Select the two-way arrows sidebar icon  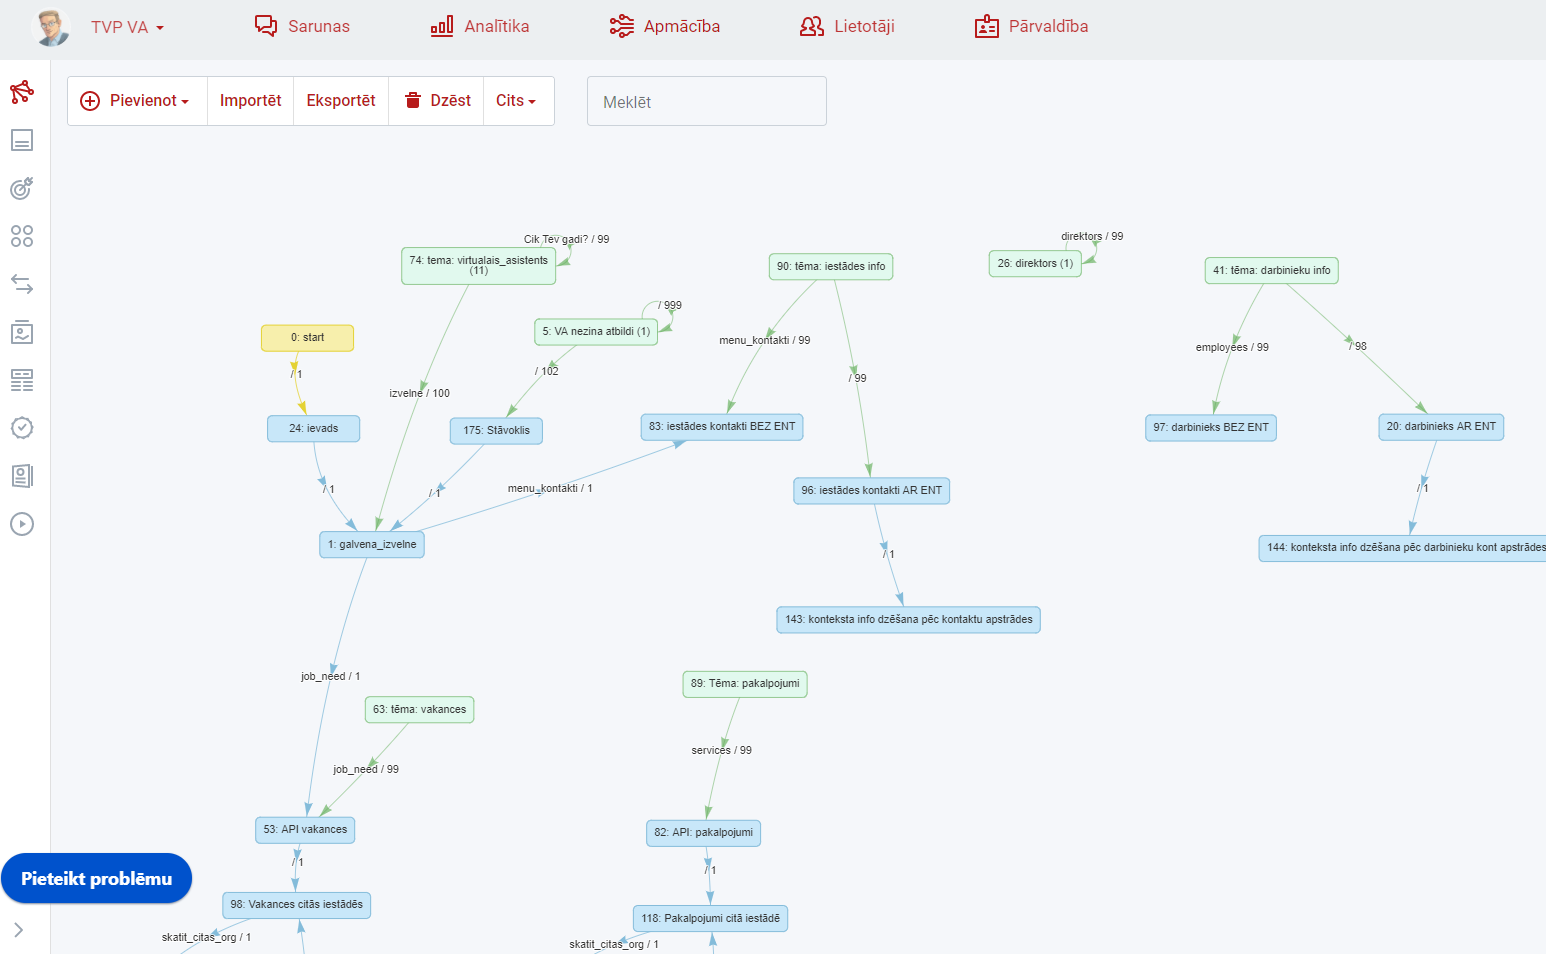click(x=22, y=284)
